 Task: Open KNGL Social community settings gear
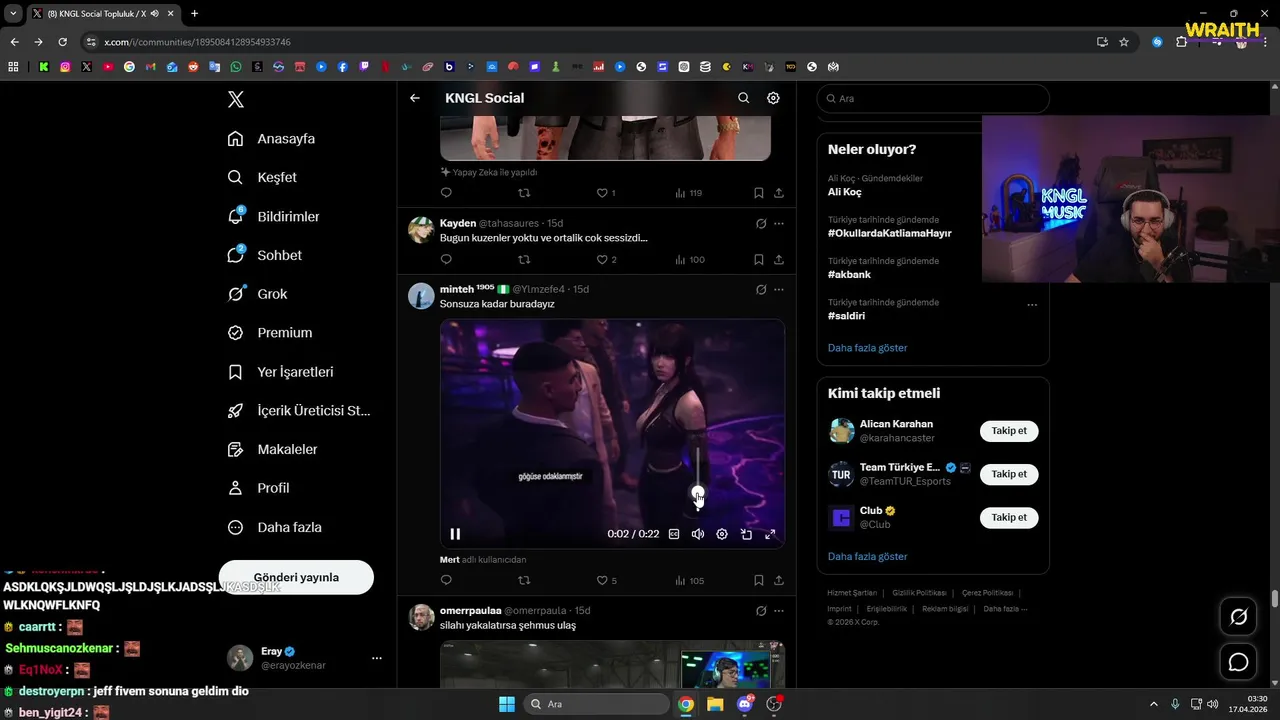point(773,98)
